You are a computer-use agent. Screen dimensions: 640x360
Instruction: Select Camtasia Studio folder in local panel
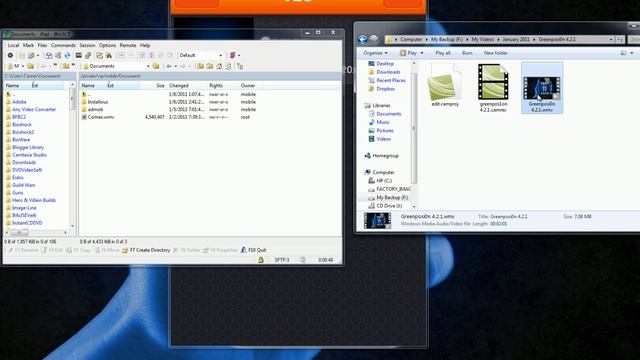click(x=26, y=155)
